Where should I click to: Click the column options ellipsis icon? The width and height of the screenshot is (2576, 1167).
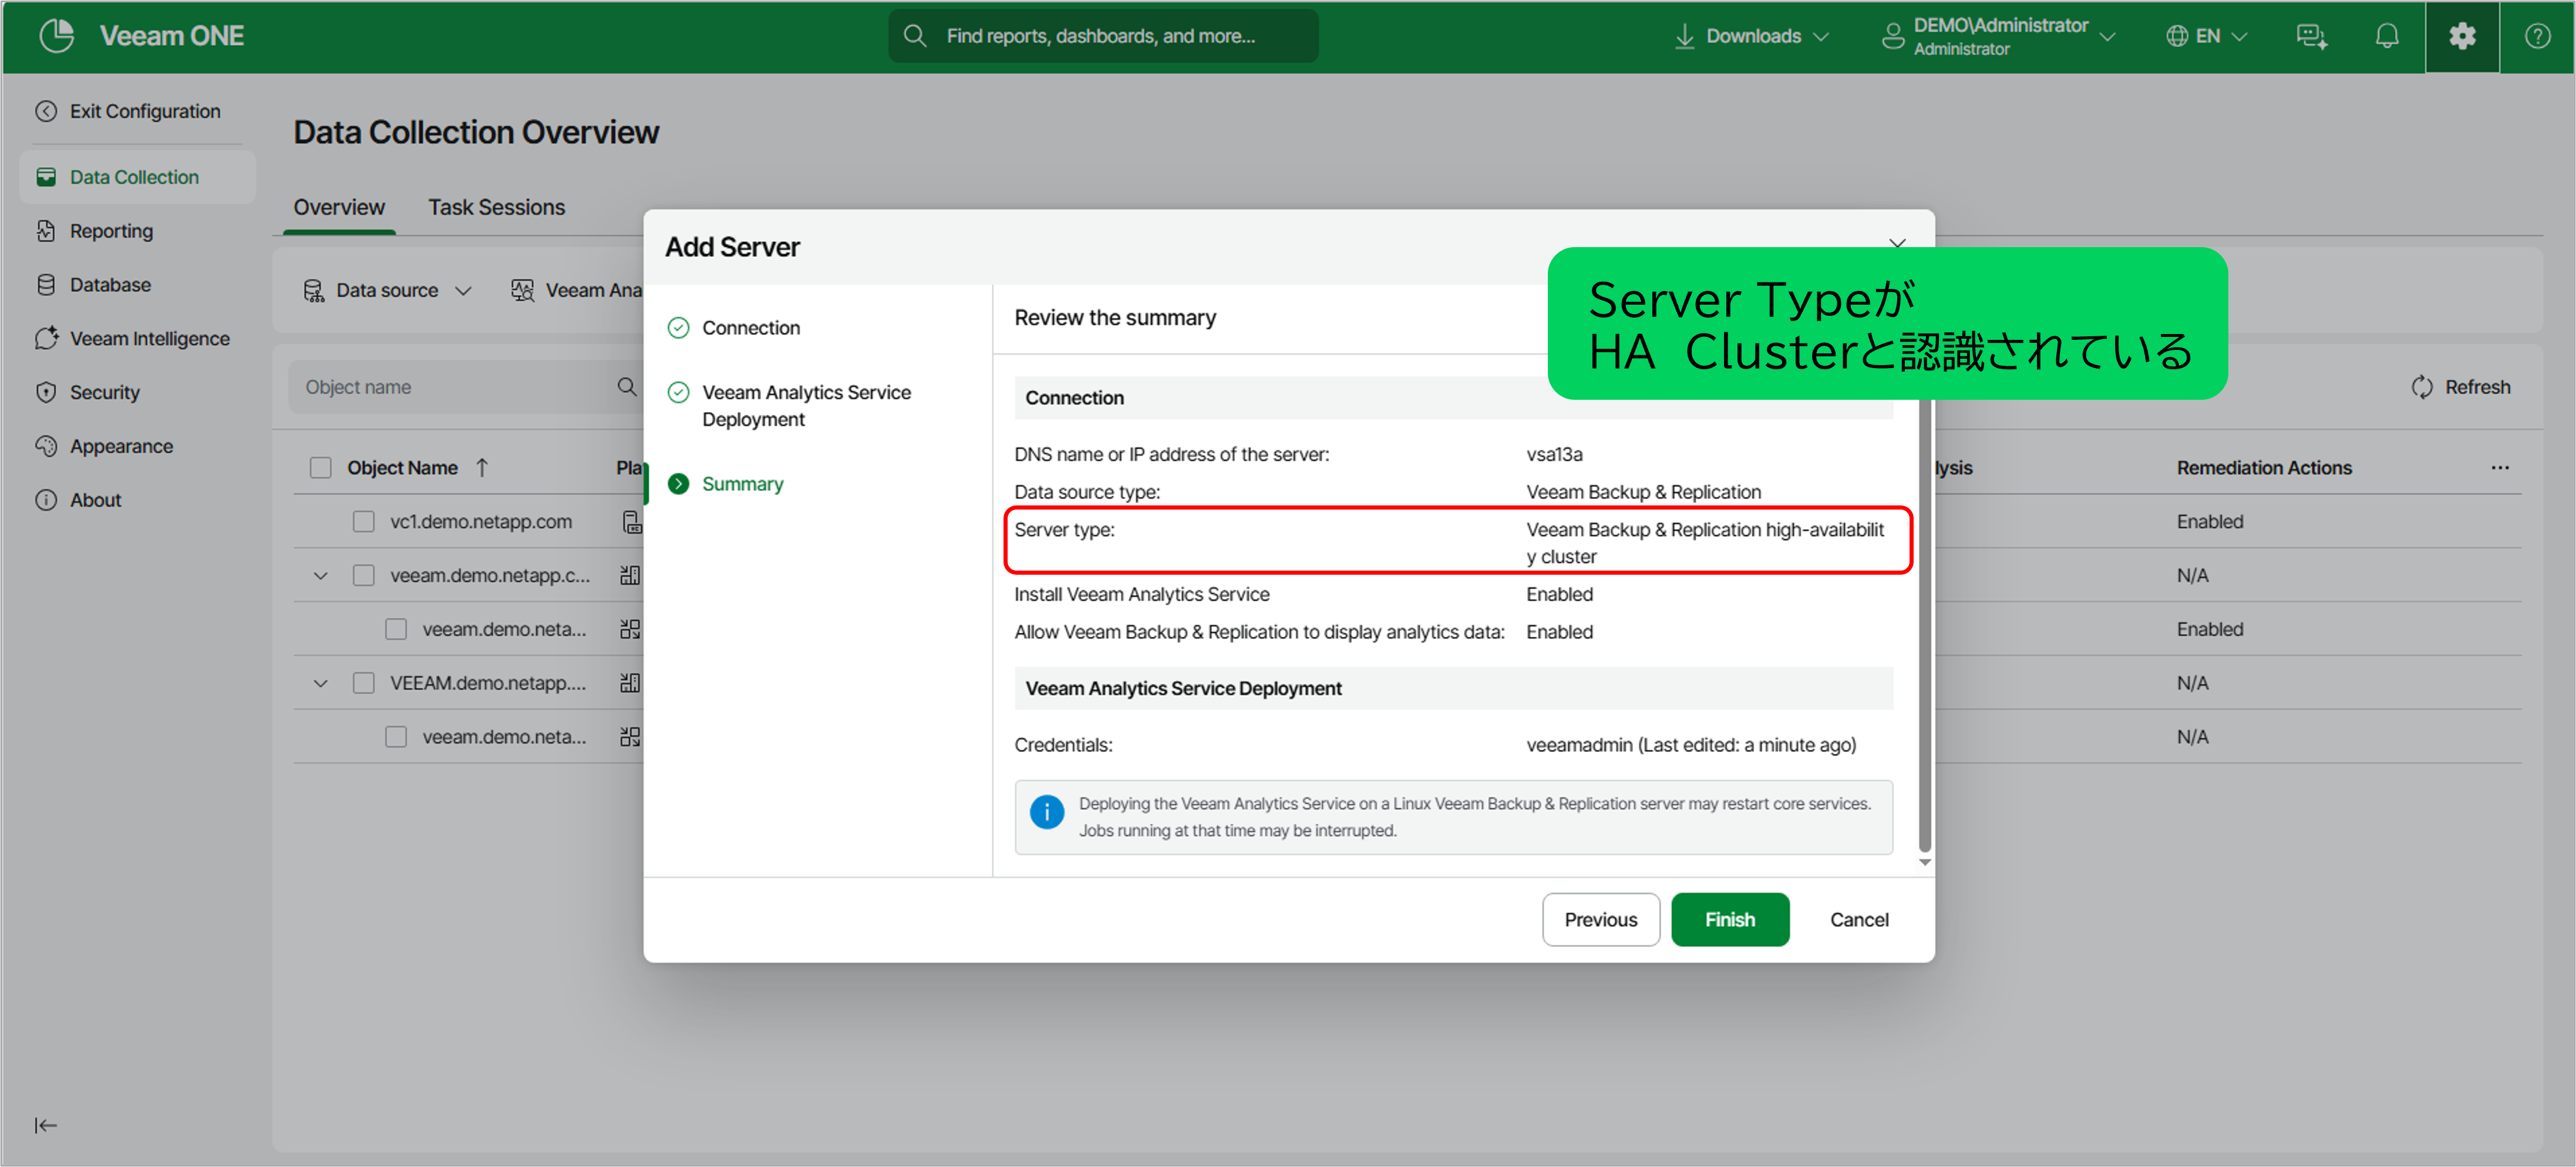point(2499,468)
